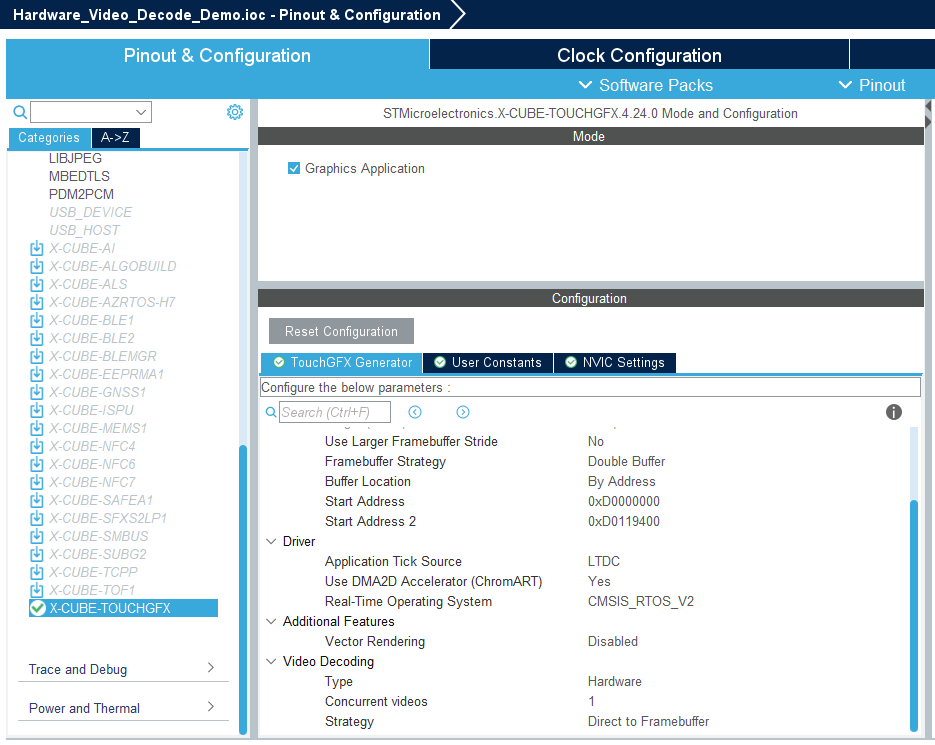The width and height of the screenshot is (935, 745).
Task: Click the download icon beside X-CUBE-TCPP
Action: tap(37, 572)
